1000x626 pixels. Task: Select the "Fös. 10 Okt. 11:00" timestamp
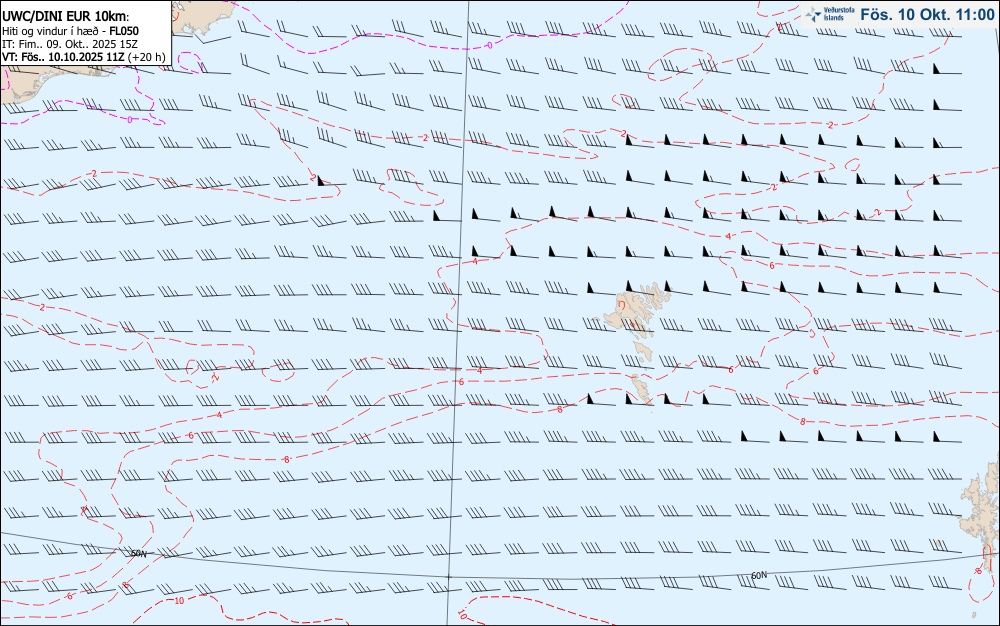pos(927,14)
